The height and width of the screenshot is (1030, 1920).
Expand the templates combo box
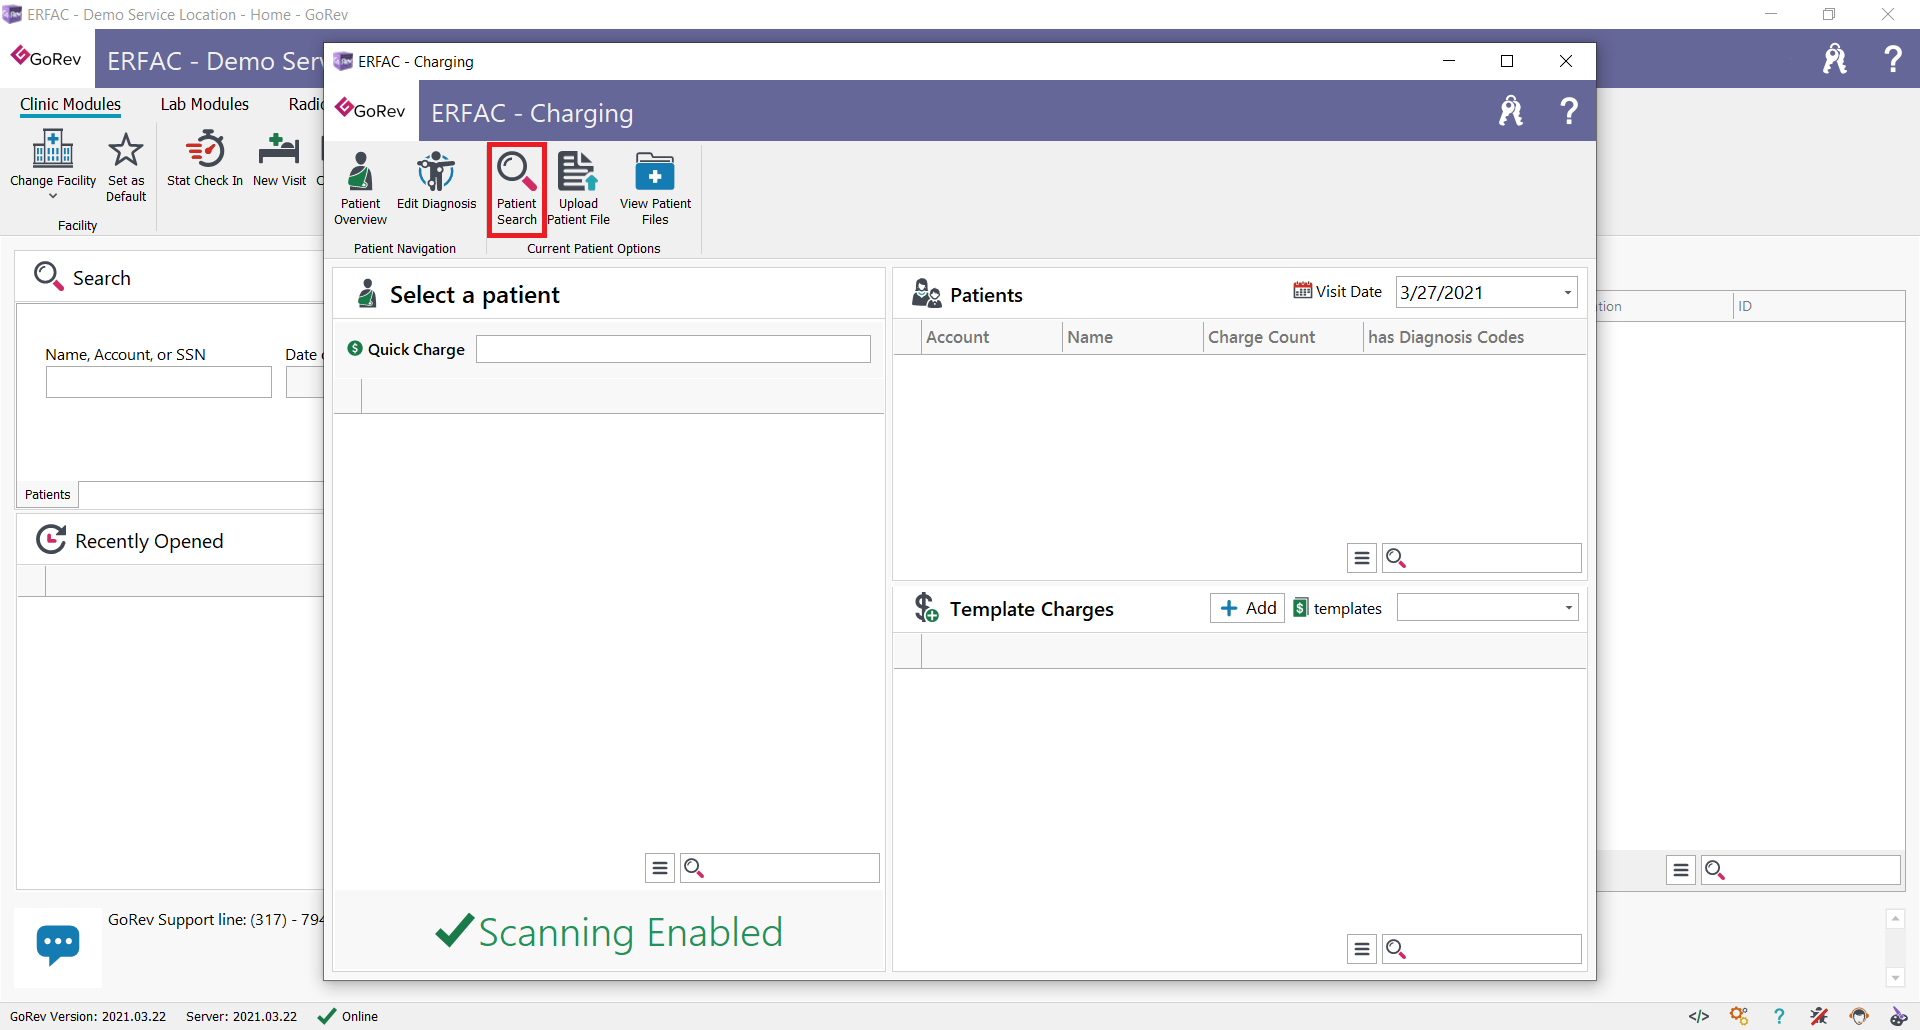pyautogui.click(x=1568, y=608)
